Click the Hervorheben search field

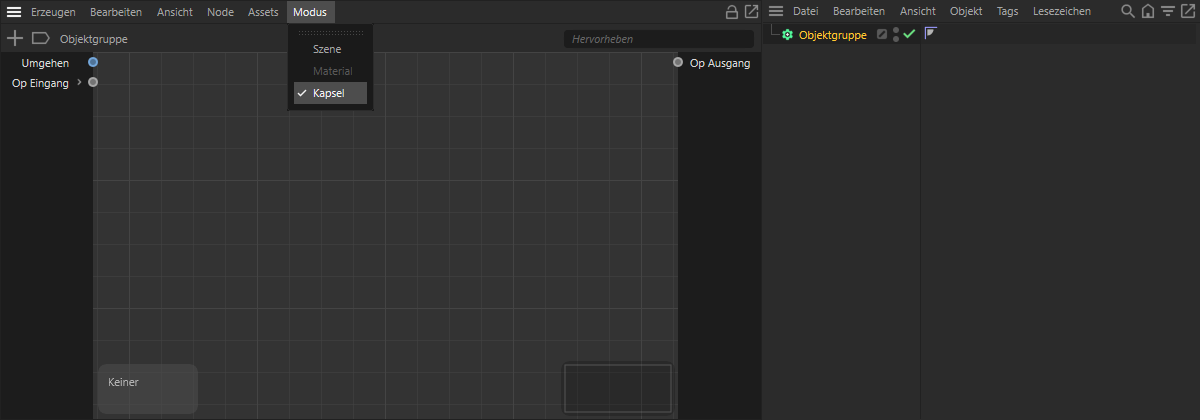658,39
